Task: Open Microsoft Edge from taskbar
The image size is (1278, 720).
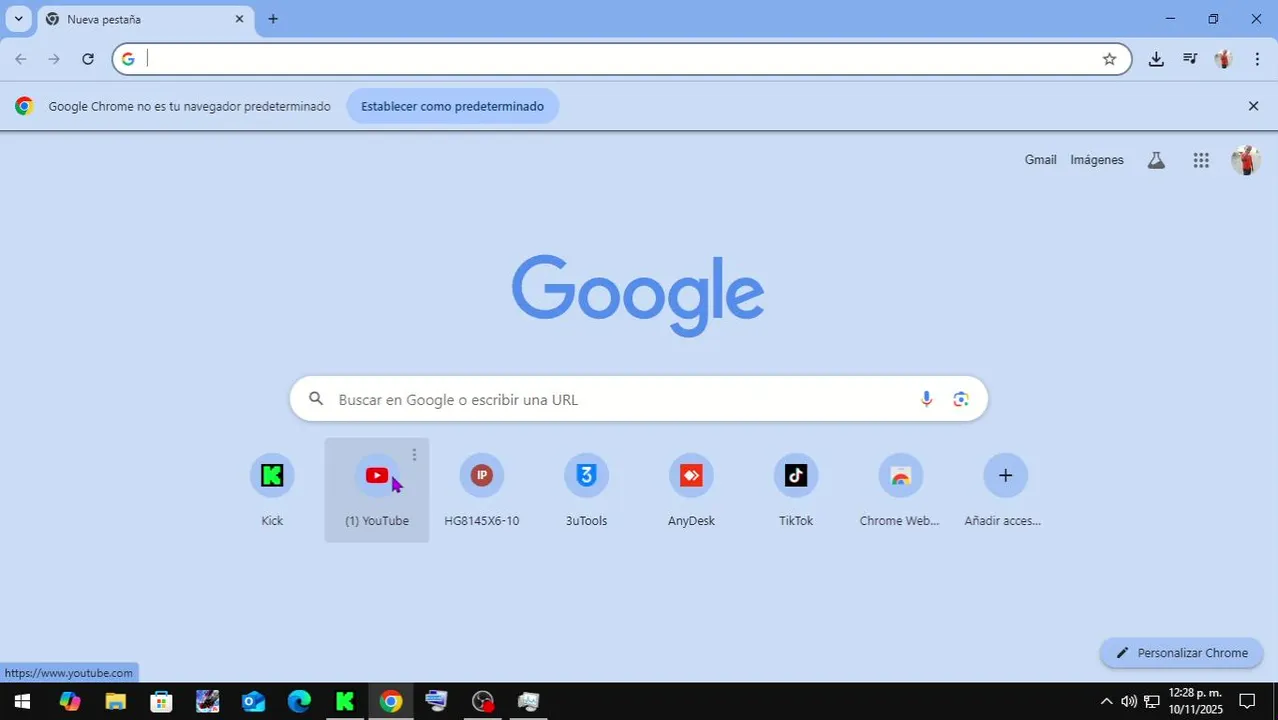Action: pyautogui.click(x=299, y=701)
